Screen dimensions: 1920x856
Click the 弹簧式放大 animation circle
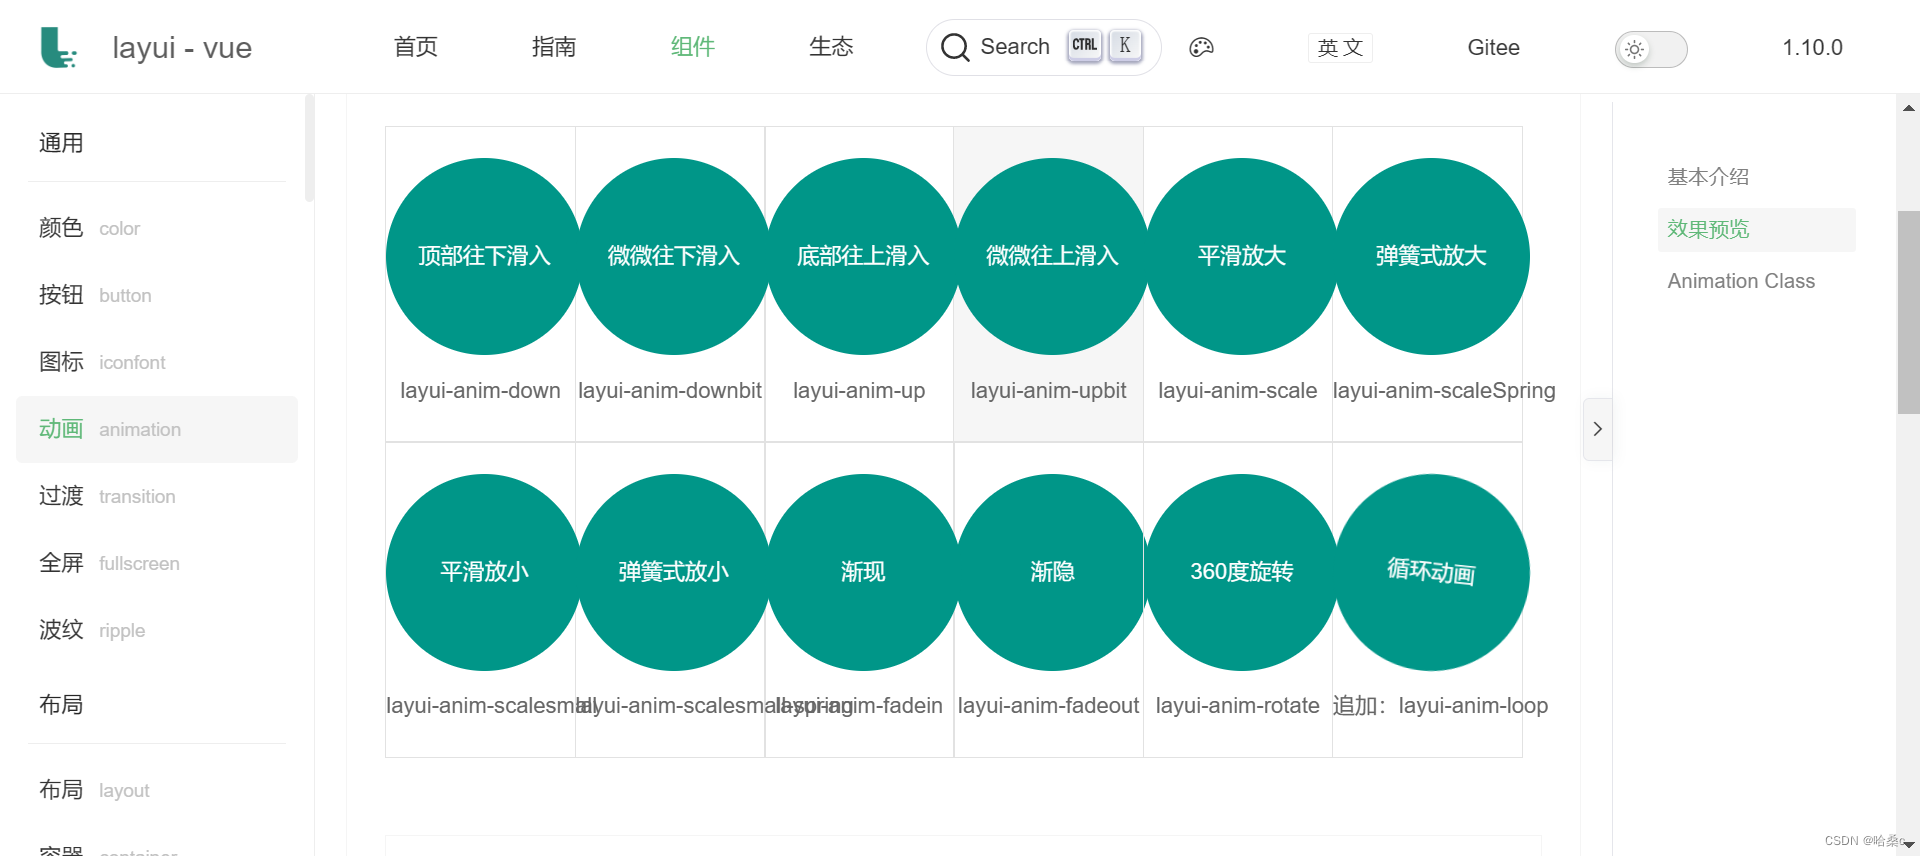coord(1431,256)
